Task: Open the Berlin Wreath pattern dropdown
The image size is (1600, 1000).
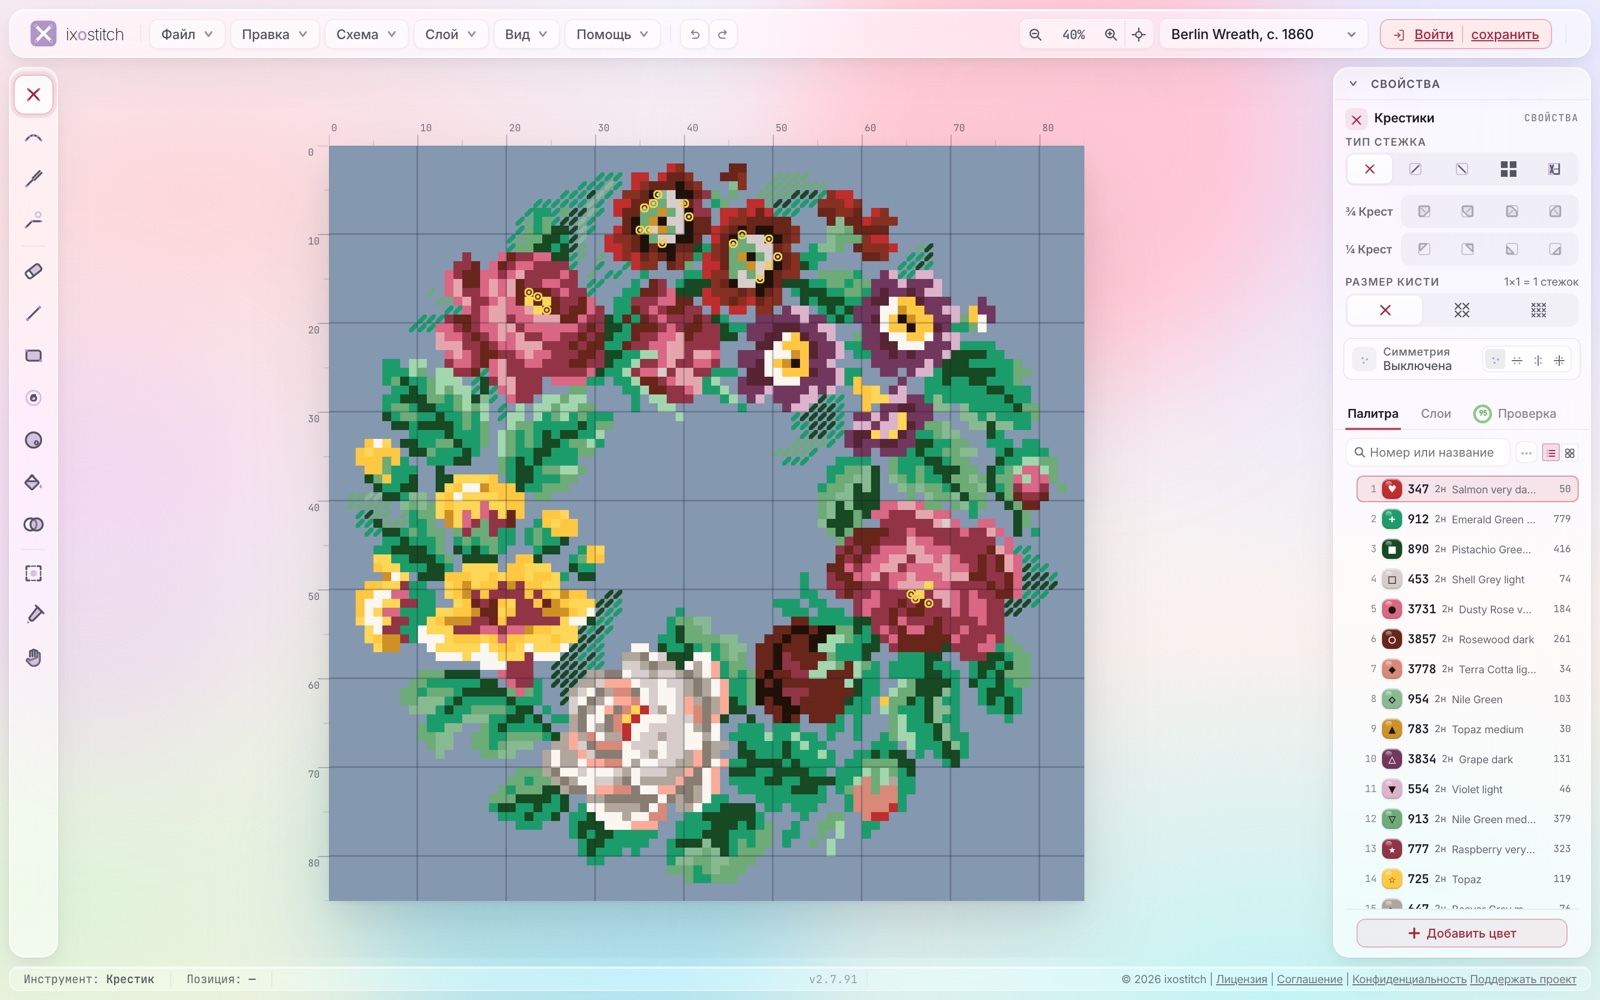Action: 1263,34
